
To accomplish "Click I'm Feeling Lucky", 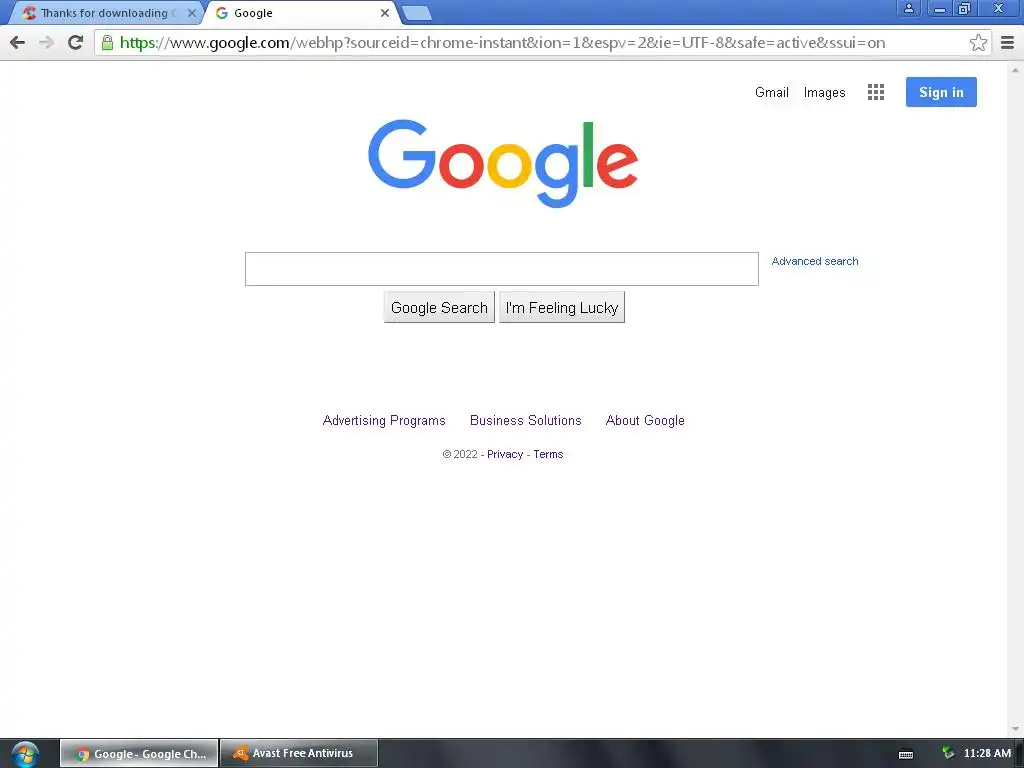I will [x=562, y=308].
